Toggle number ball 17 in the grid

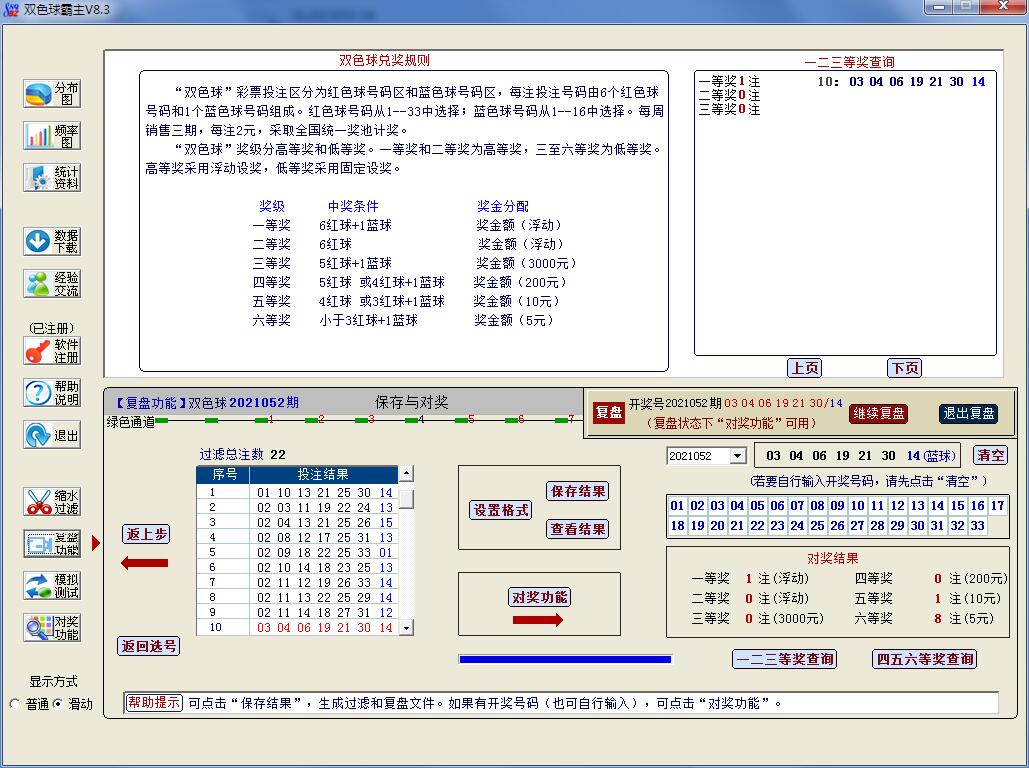click(997, 506)
